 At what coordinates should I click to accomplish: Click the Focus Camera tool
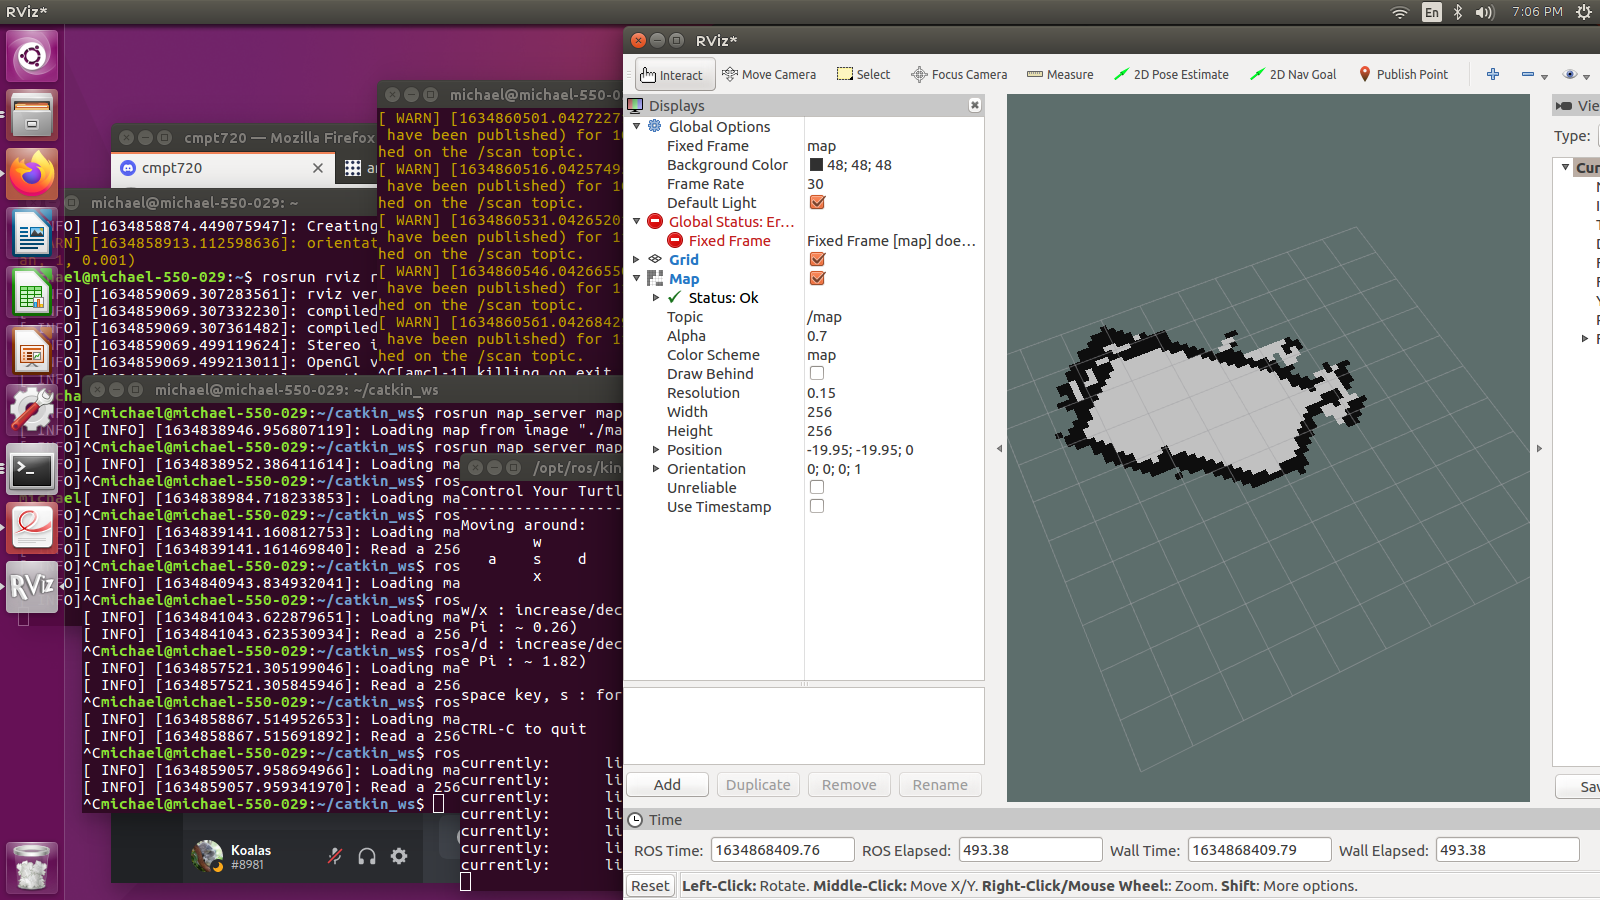(x=958, y=75)
